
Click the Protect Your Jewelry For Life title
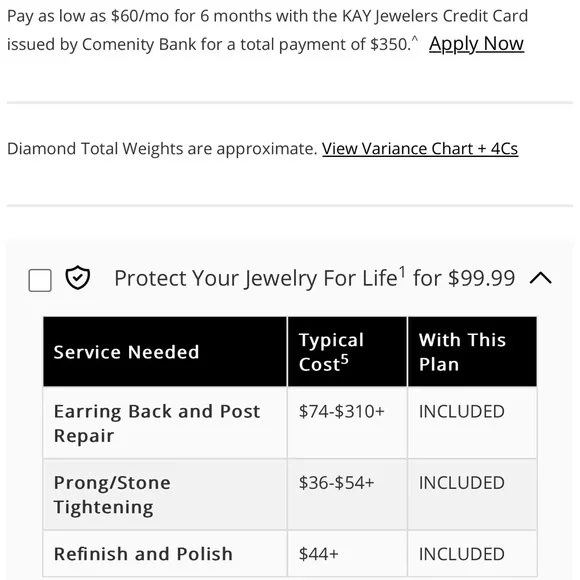click(x=314, y=278)
